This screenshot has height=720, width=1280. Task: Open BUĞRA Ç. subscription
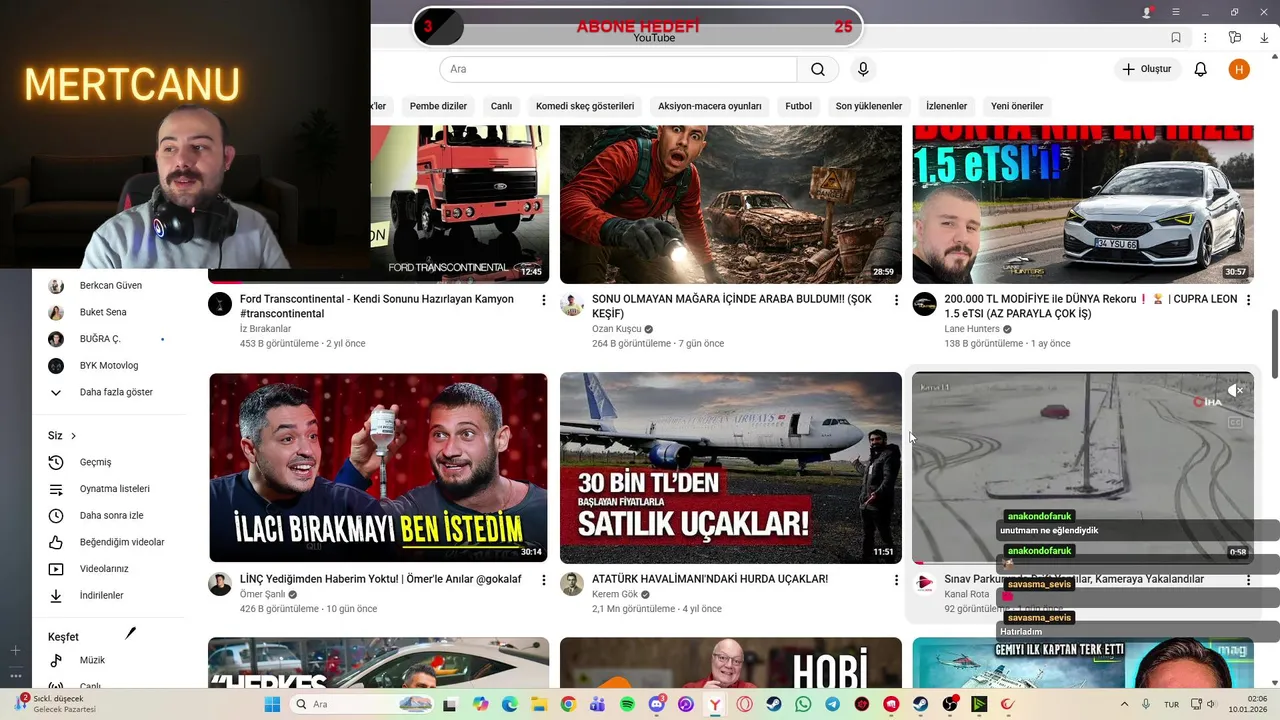click(x=100, y=339)
